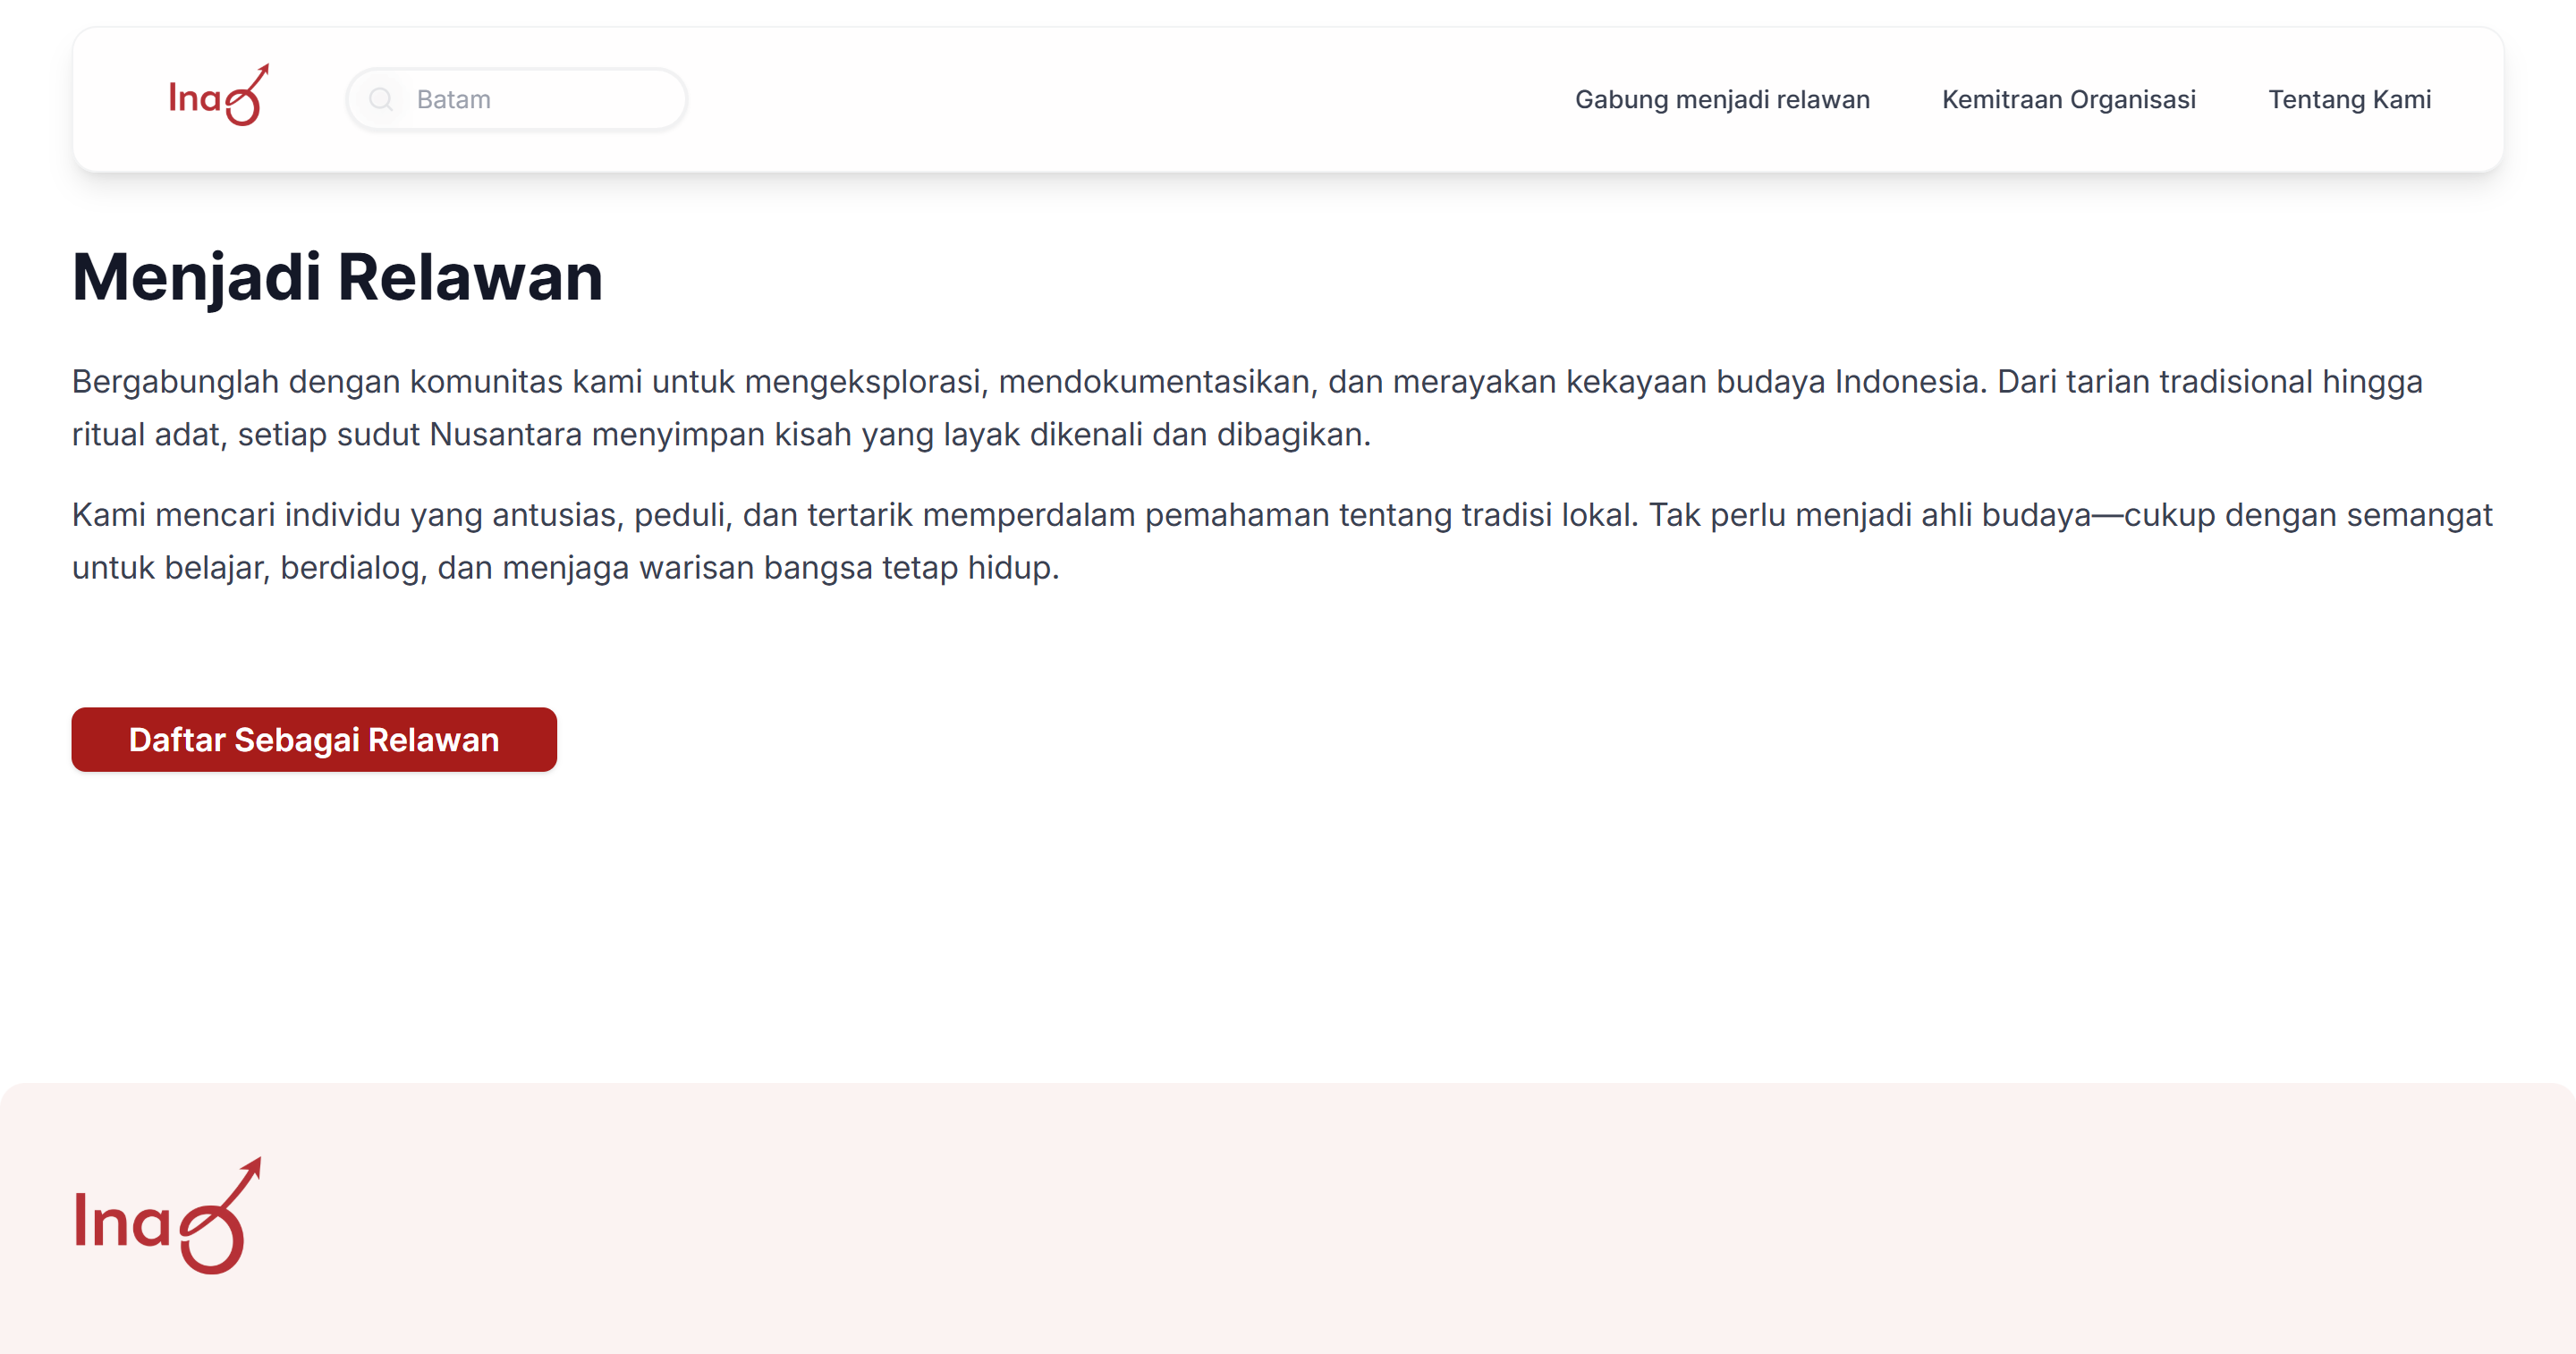Click the magnifying glass search icon
The image size is (2576, 1354).
(x=381, y=99)
